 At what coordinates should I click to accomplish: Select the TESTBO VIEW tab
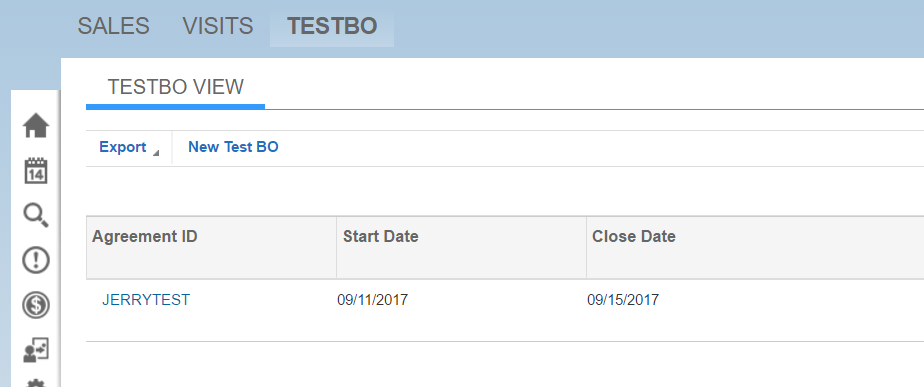coord(176,87)
